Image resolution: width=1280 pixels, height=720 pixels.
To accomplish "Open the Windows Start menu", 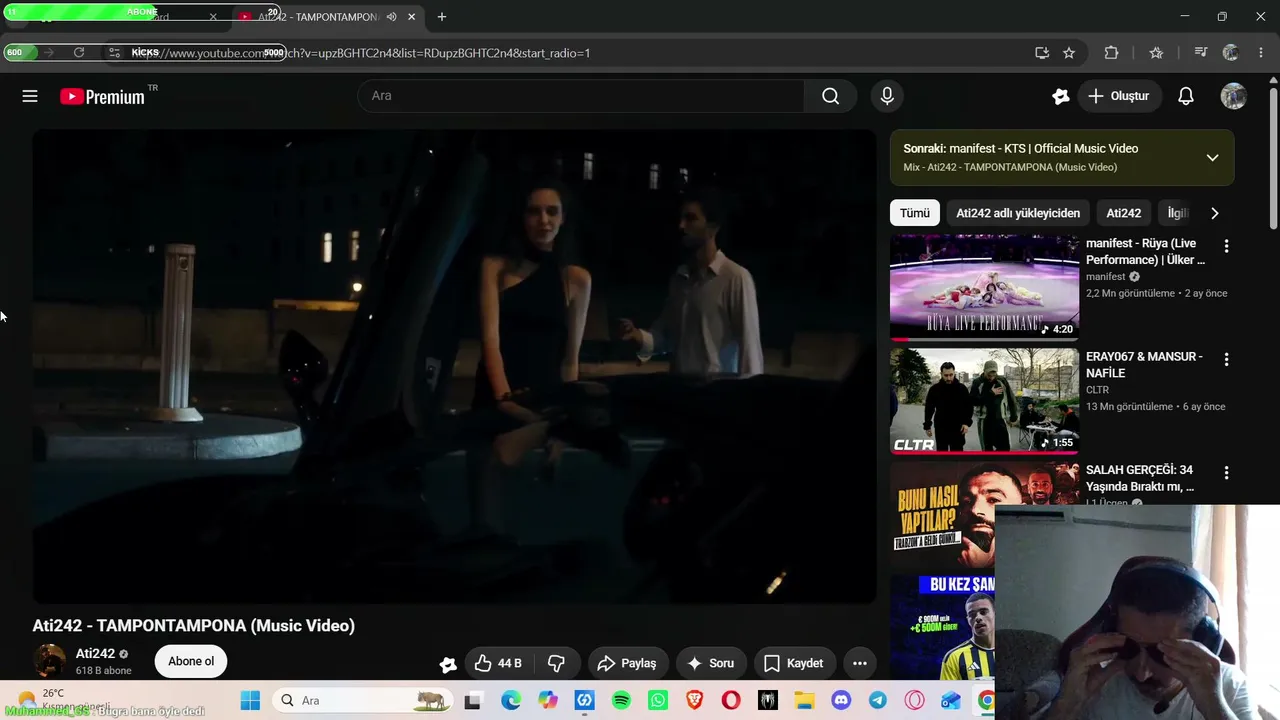I will tap(250, 701).
